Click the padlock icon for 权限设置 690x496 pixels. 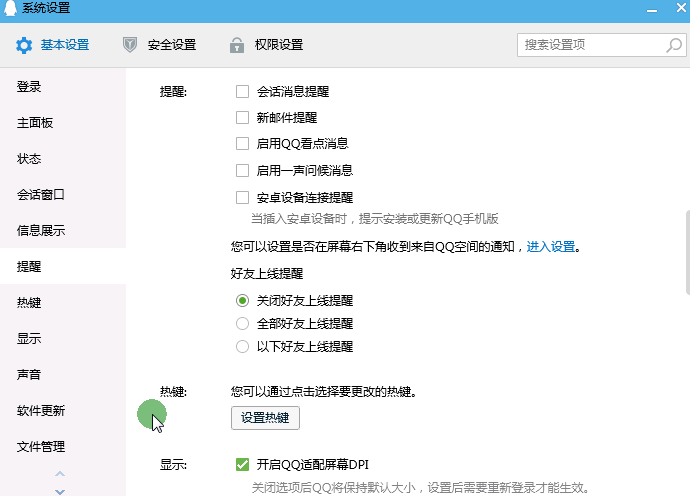237,45
